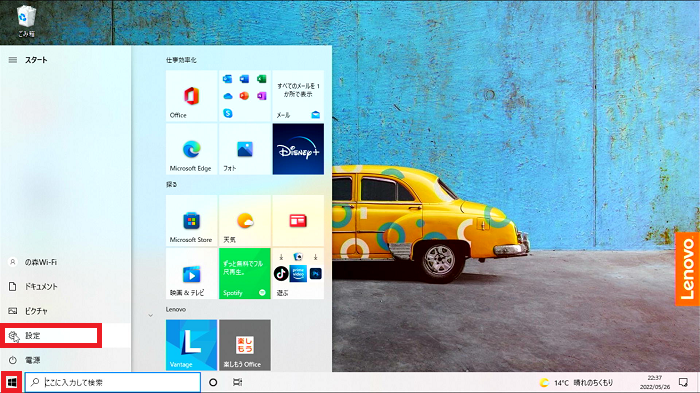The image size is (700, 393).
Task: Open the 遊ぶ folder tile
Action: (x=298, y=274)
